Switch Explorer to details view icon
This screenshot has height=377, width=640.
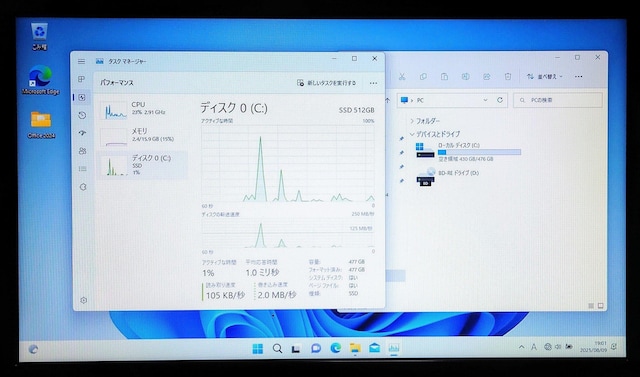click(x=591, y=306)
